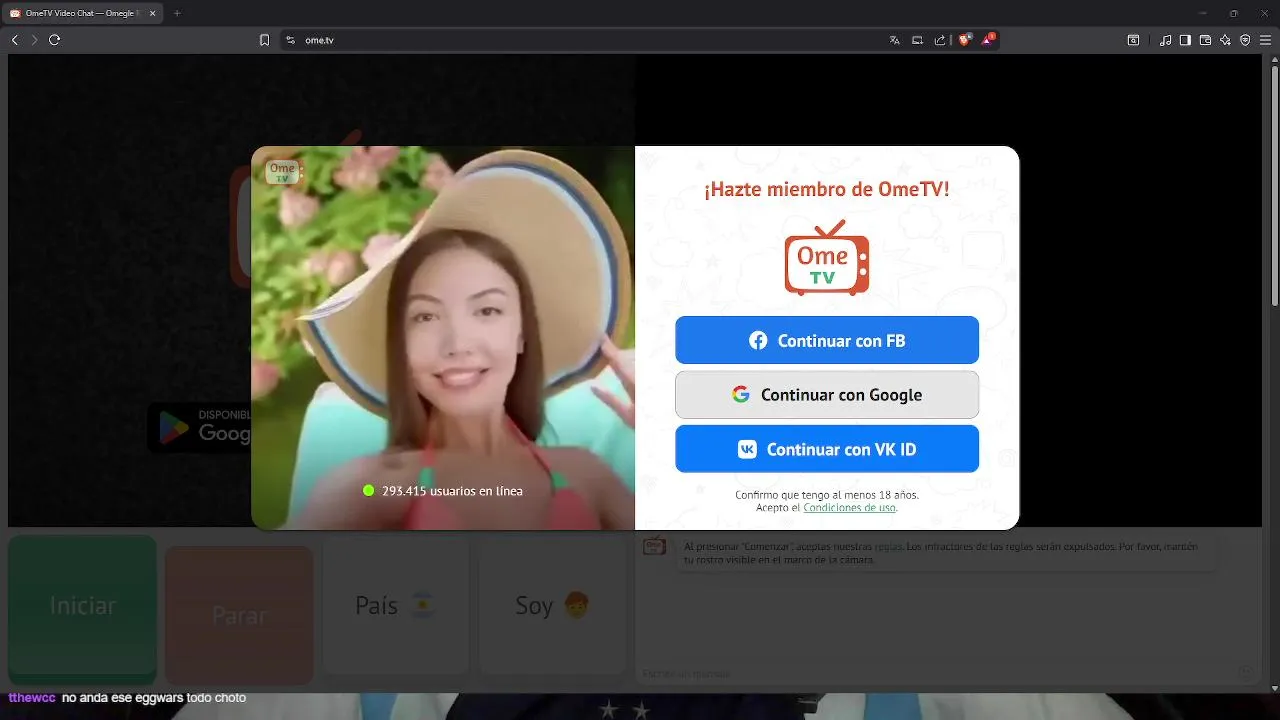Click the ¡Hazte miembro de OmeTV! heading
This screenshot has width=1280, height=720.
(x=827, y=190)
